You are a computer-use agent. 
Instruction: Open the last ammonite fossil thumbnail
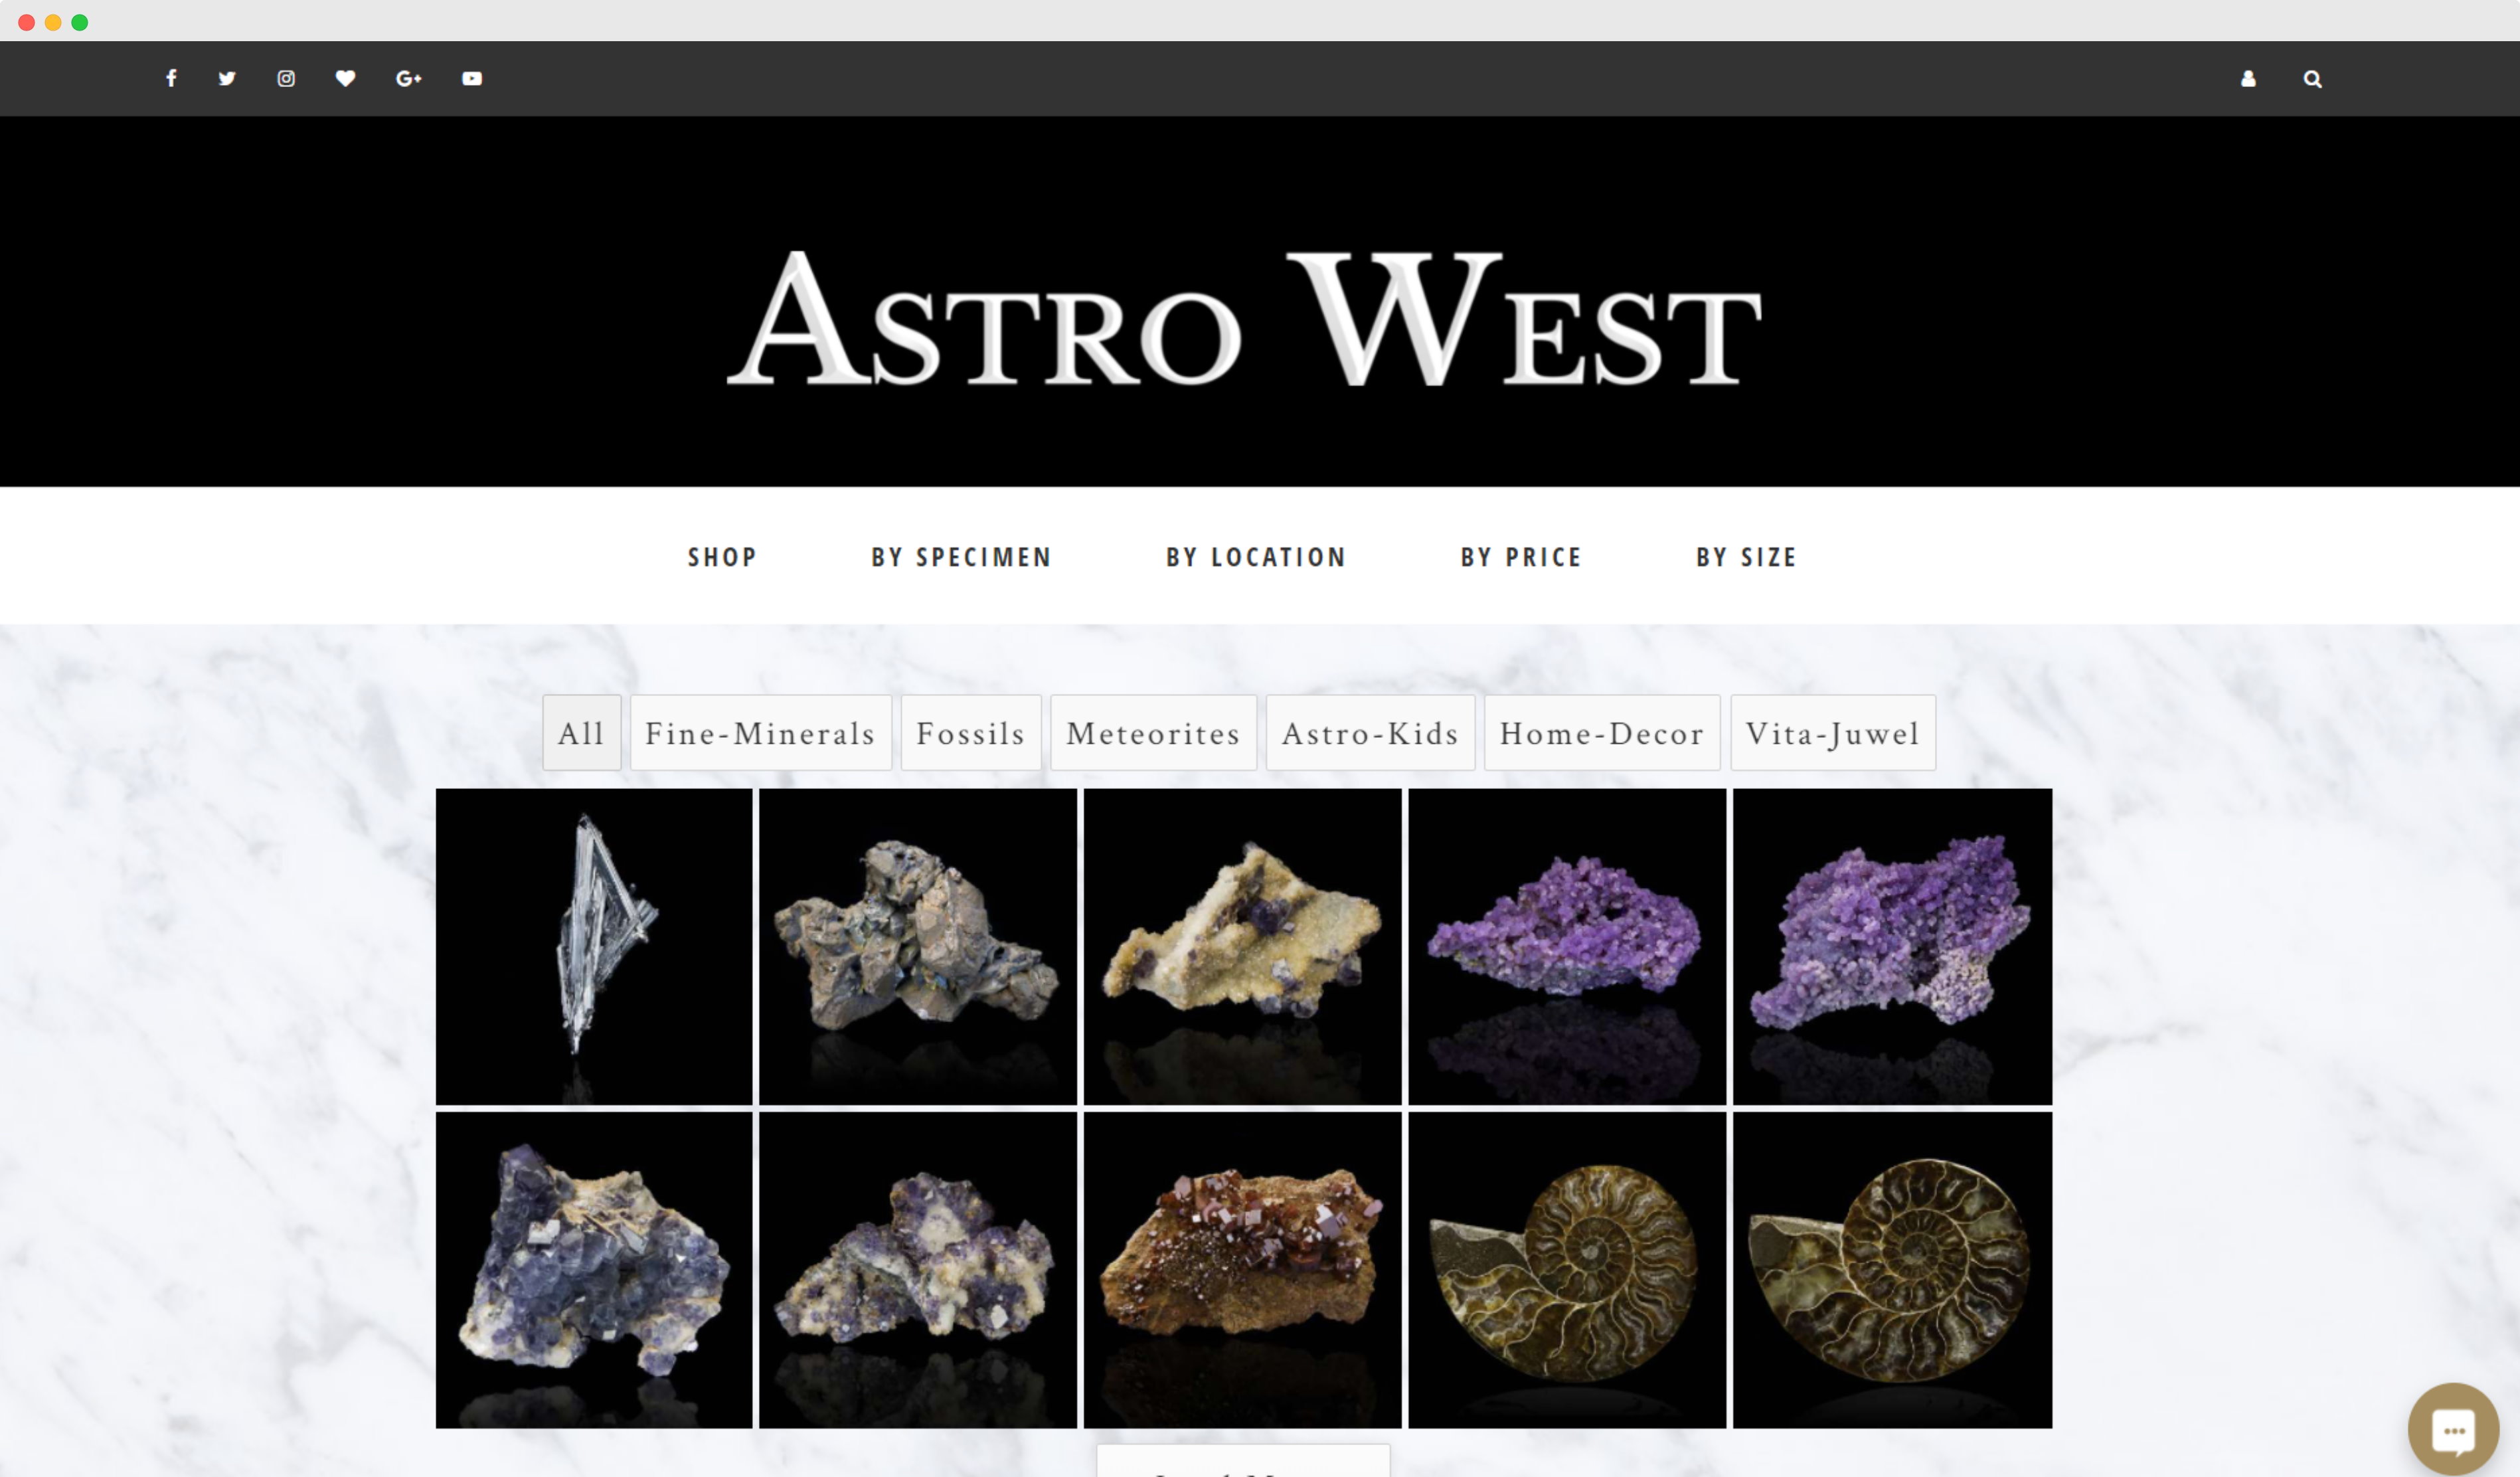click(1892, 1270)
